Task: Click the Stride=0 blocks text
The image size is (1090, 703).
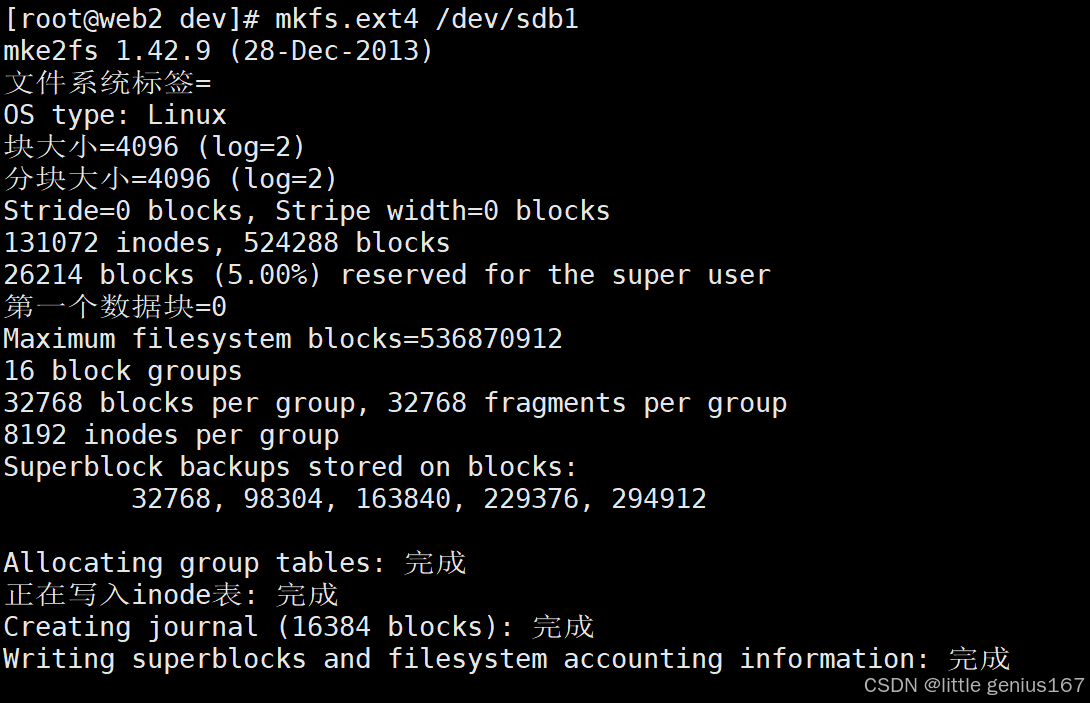Action: coord(124,211)
